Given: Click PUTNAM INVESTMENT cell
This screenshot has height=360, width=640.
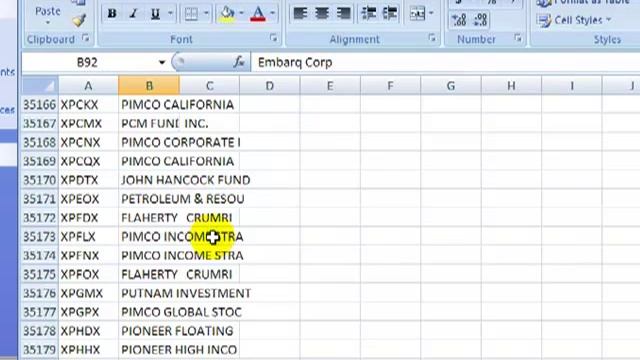Looking at the screenshot, I should [x=149, y=293].
